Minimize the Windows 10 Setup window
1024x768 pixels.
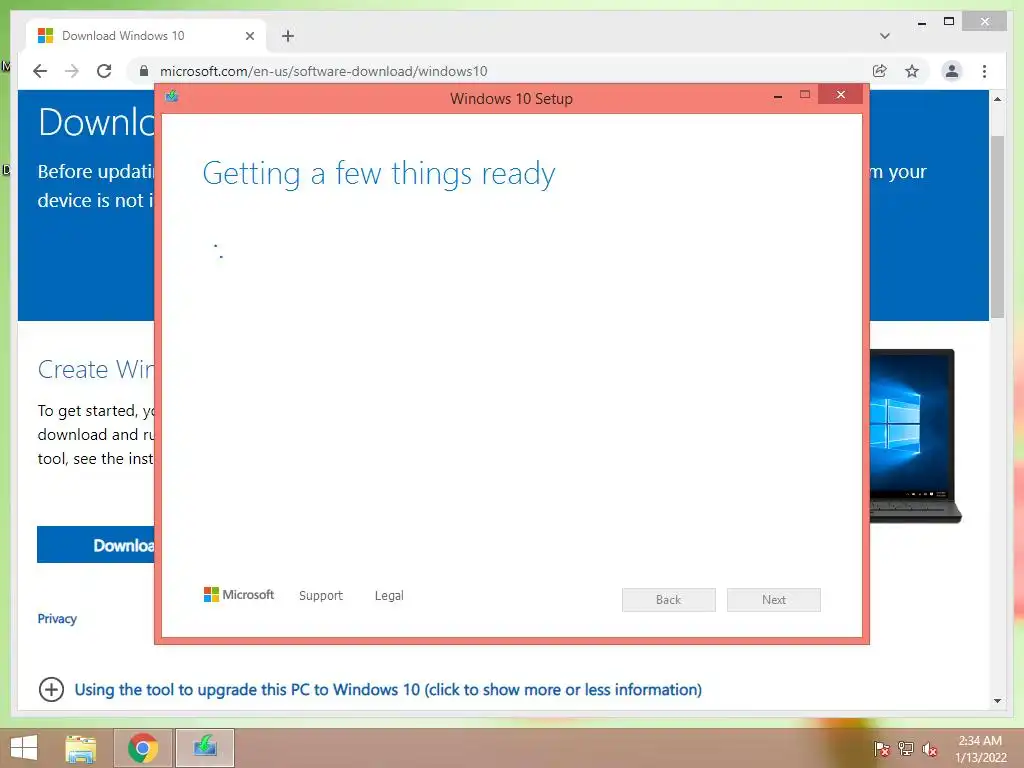(x=778, y=96)
